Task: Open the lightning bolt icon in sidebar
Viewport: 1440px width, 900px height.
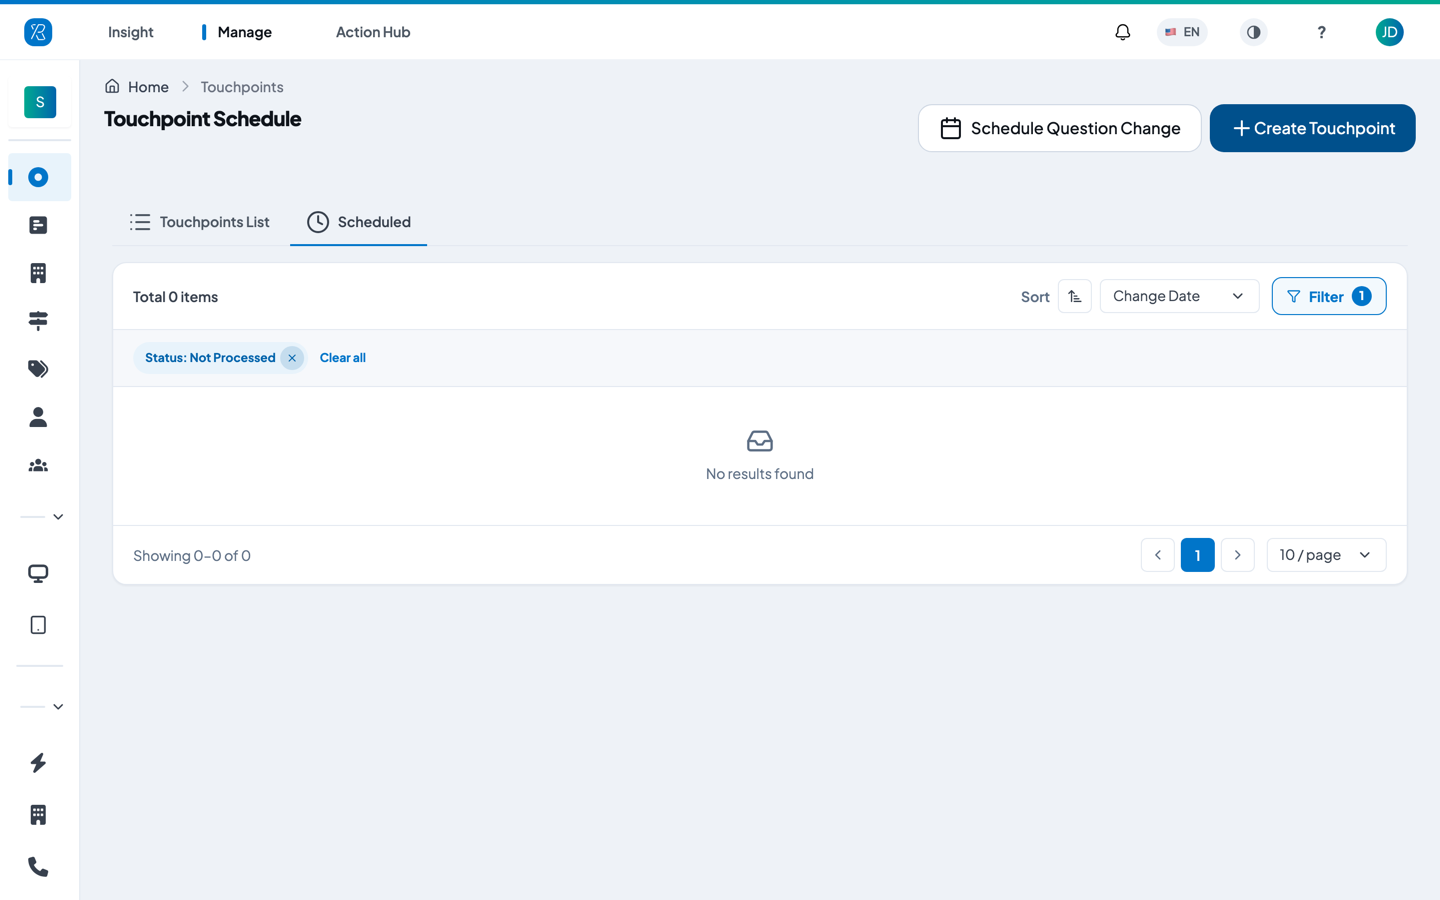Action: [x=38, y=763]
